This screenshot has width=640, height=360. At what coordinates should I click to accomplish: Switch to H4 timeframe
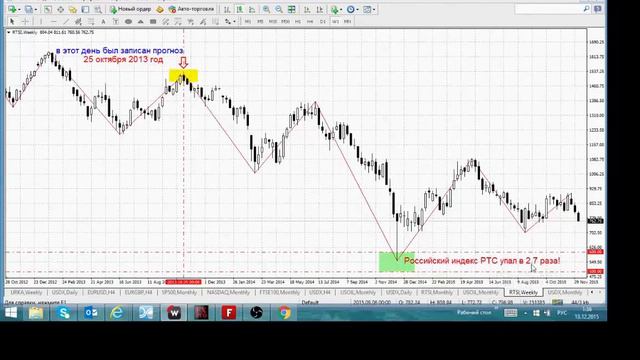(x=310, y=21)
